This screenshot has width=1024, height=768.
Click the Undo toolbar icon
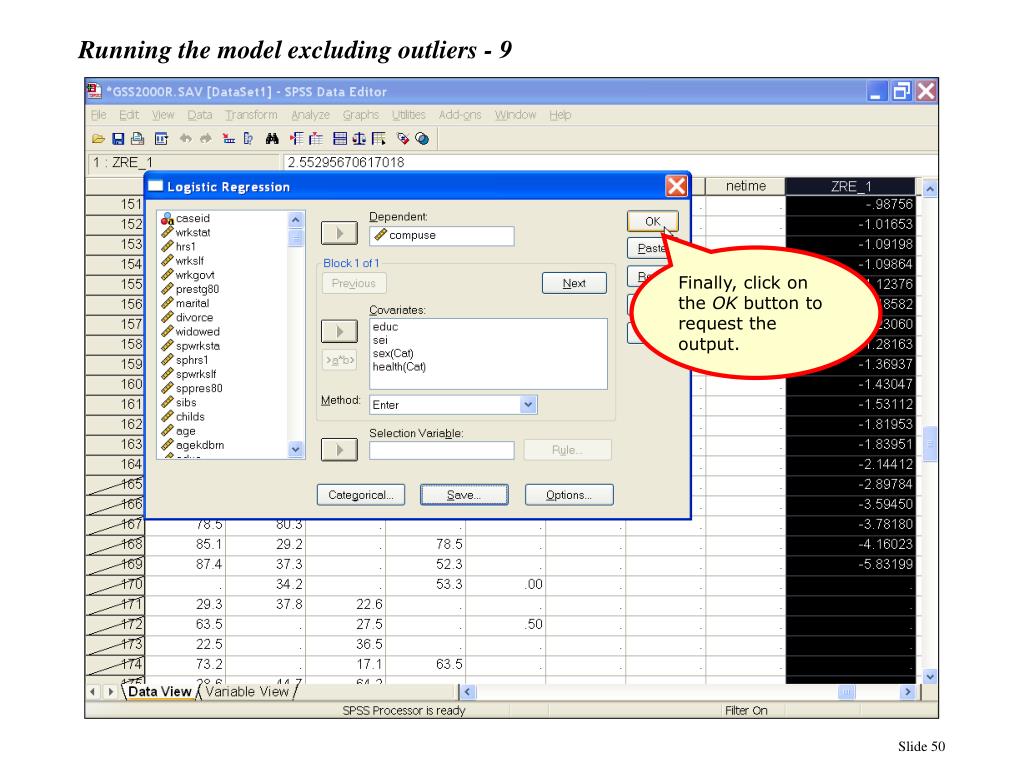[x=186, y=138]
